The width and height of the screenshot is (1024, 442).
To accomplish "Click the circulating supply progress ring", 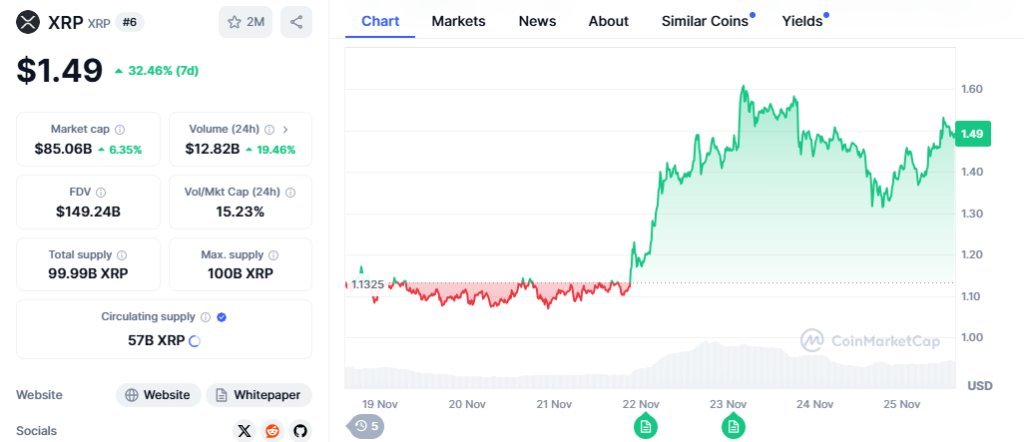I will 194,341.
